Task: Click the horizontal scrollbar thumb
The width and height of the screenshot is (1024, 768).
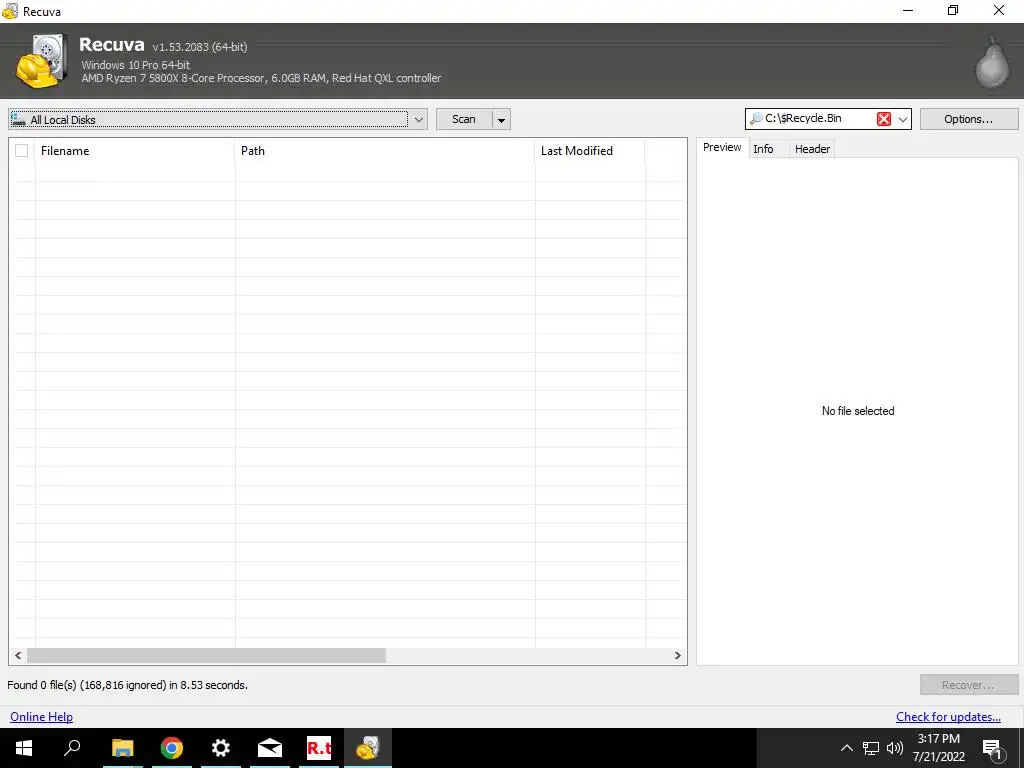Action: coord(206,655)
